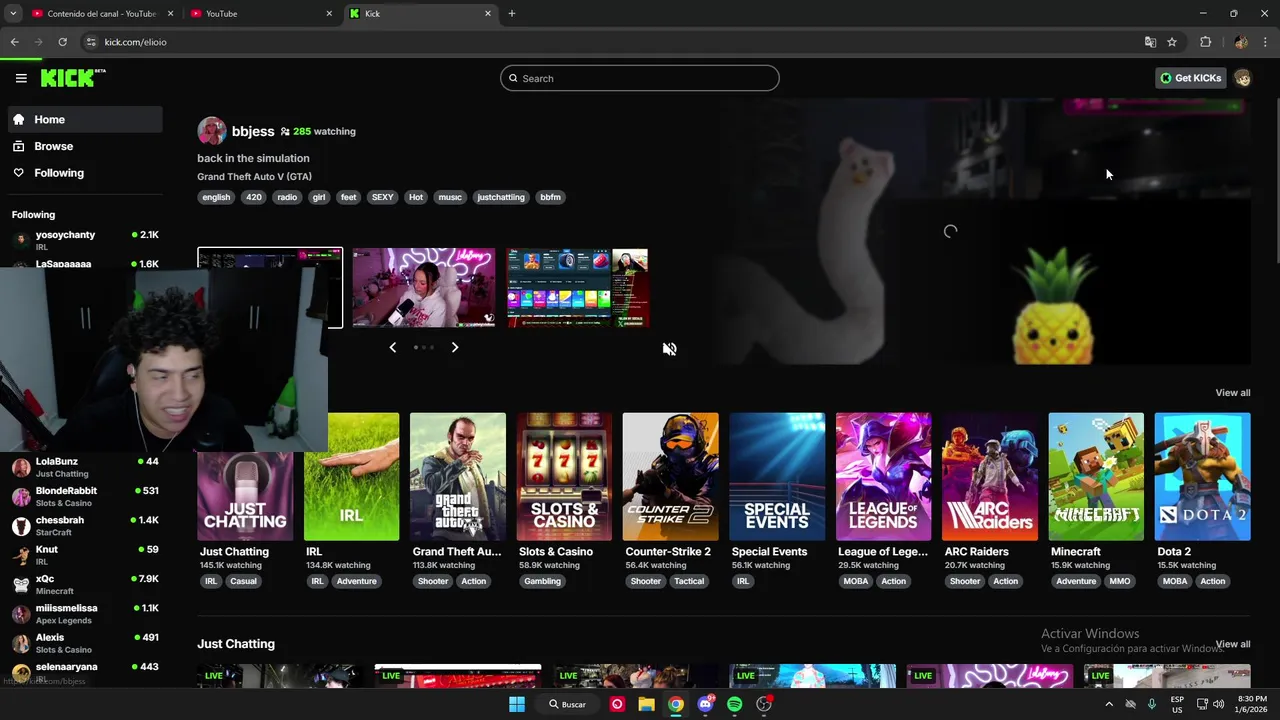Open Browse in sidebar
The height and width of the screenshot is (720, 1280).
click(x=84, y=146)
